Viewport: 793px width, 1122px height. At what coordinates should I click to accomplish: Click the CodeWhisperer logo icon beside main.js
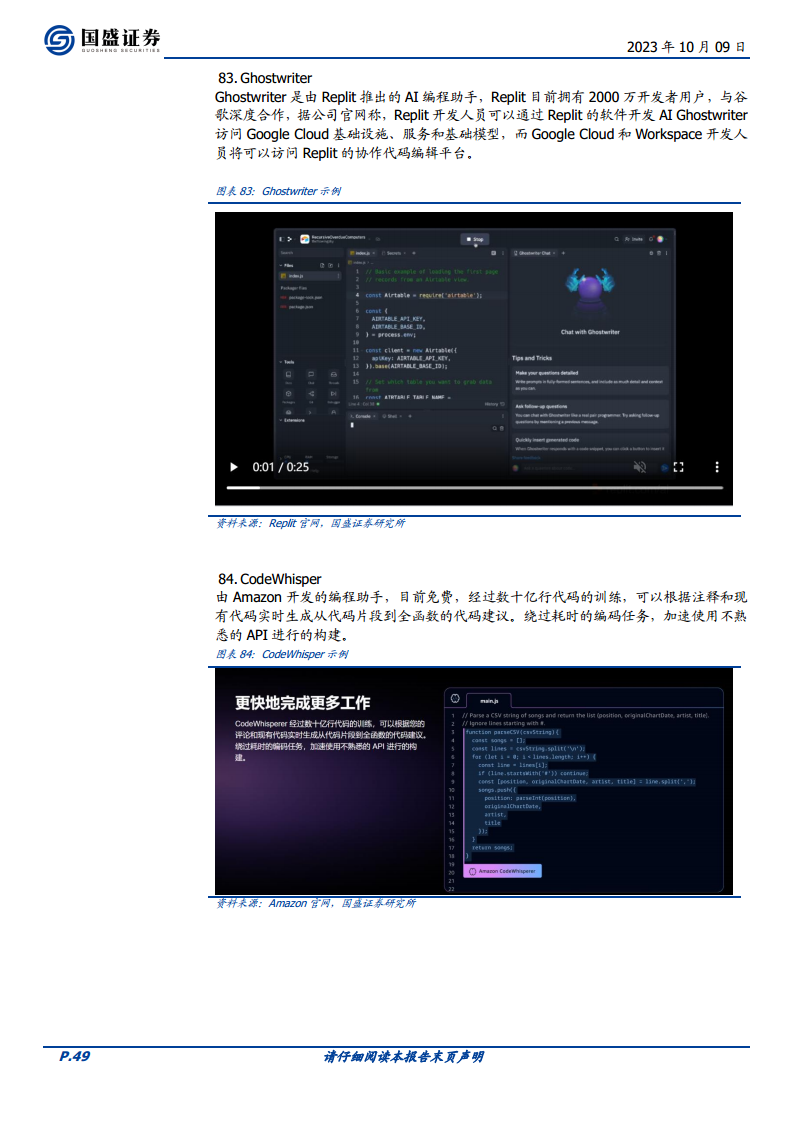(455, 698)
